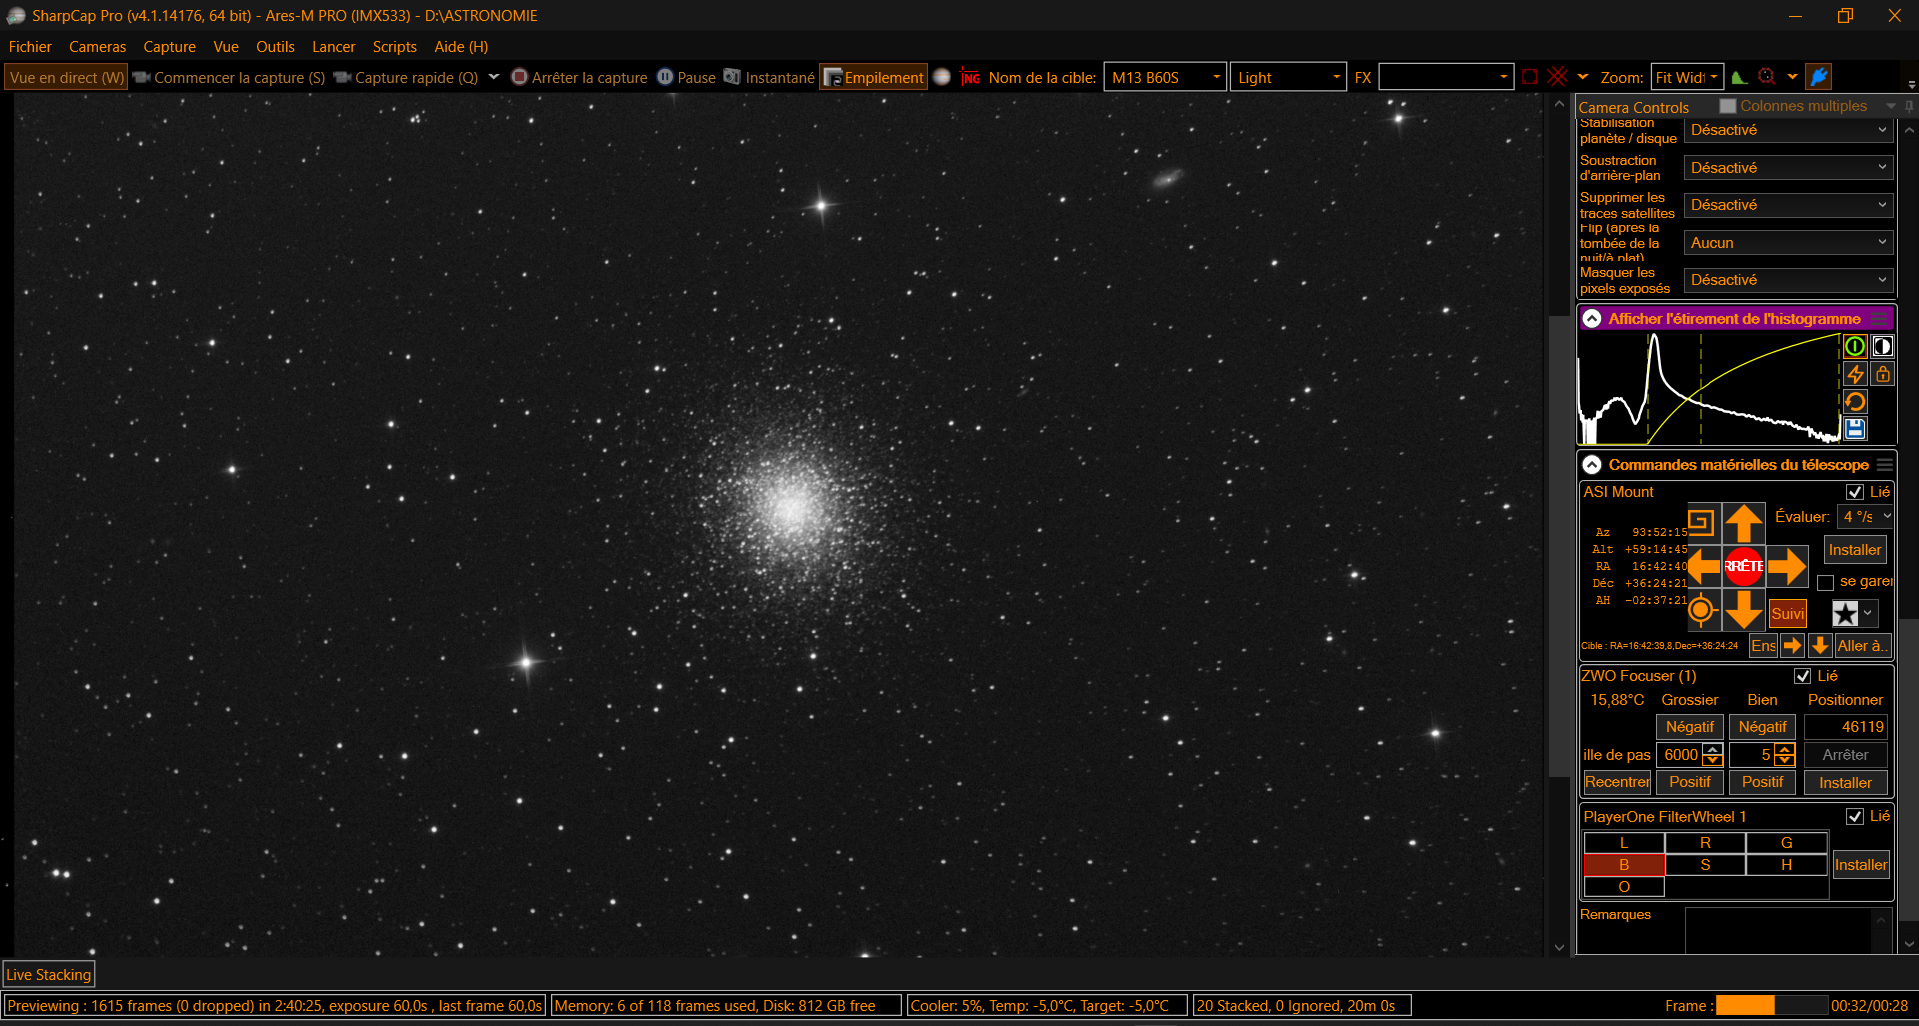Collapse the histogram stretch panel

point(1592,319)
